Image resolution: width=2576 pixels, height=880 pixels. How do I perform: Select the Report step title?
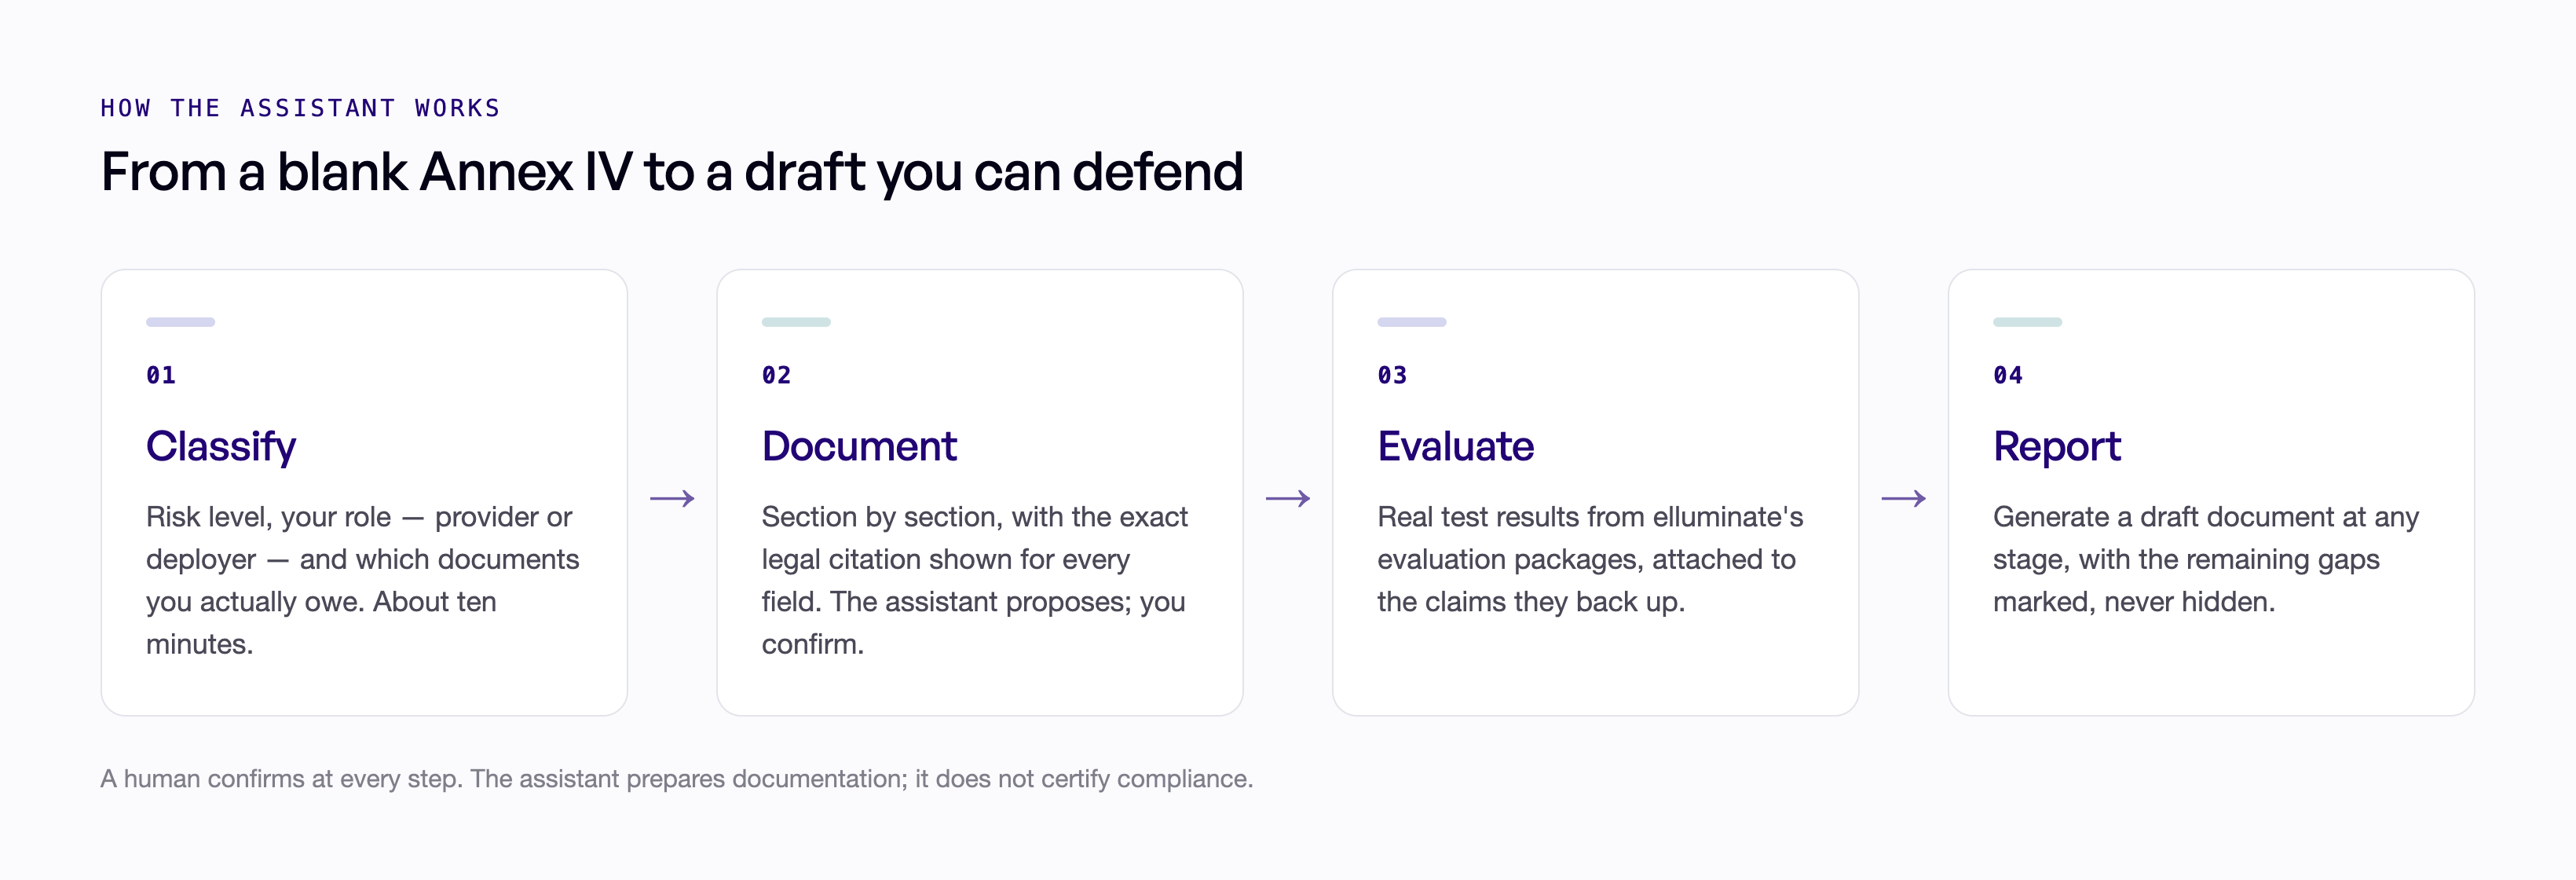click(2056, 446)
